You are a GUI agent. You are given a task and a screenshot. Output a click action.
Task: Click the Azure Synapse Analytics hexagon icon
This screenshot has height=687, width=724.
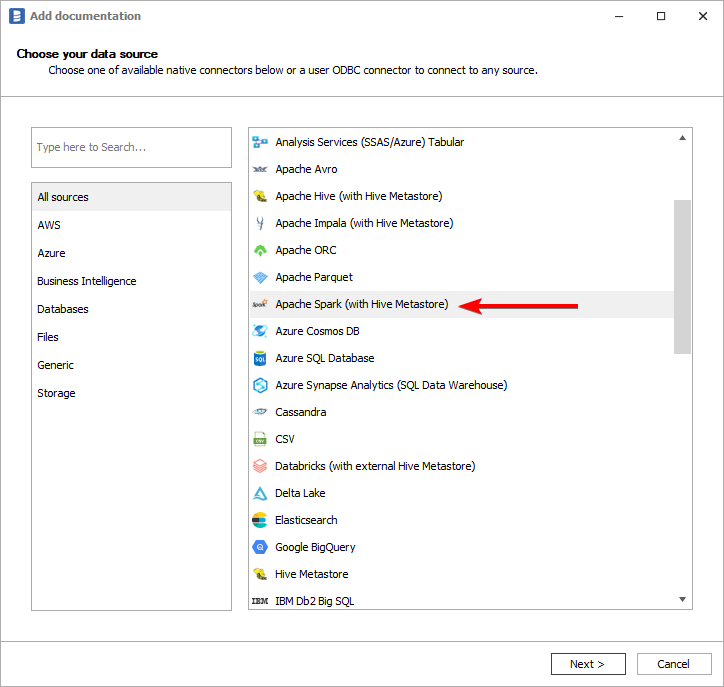tap(260, 386)
